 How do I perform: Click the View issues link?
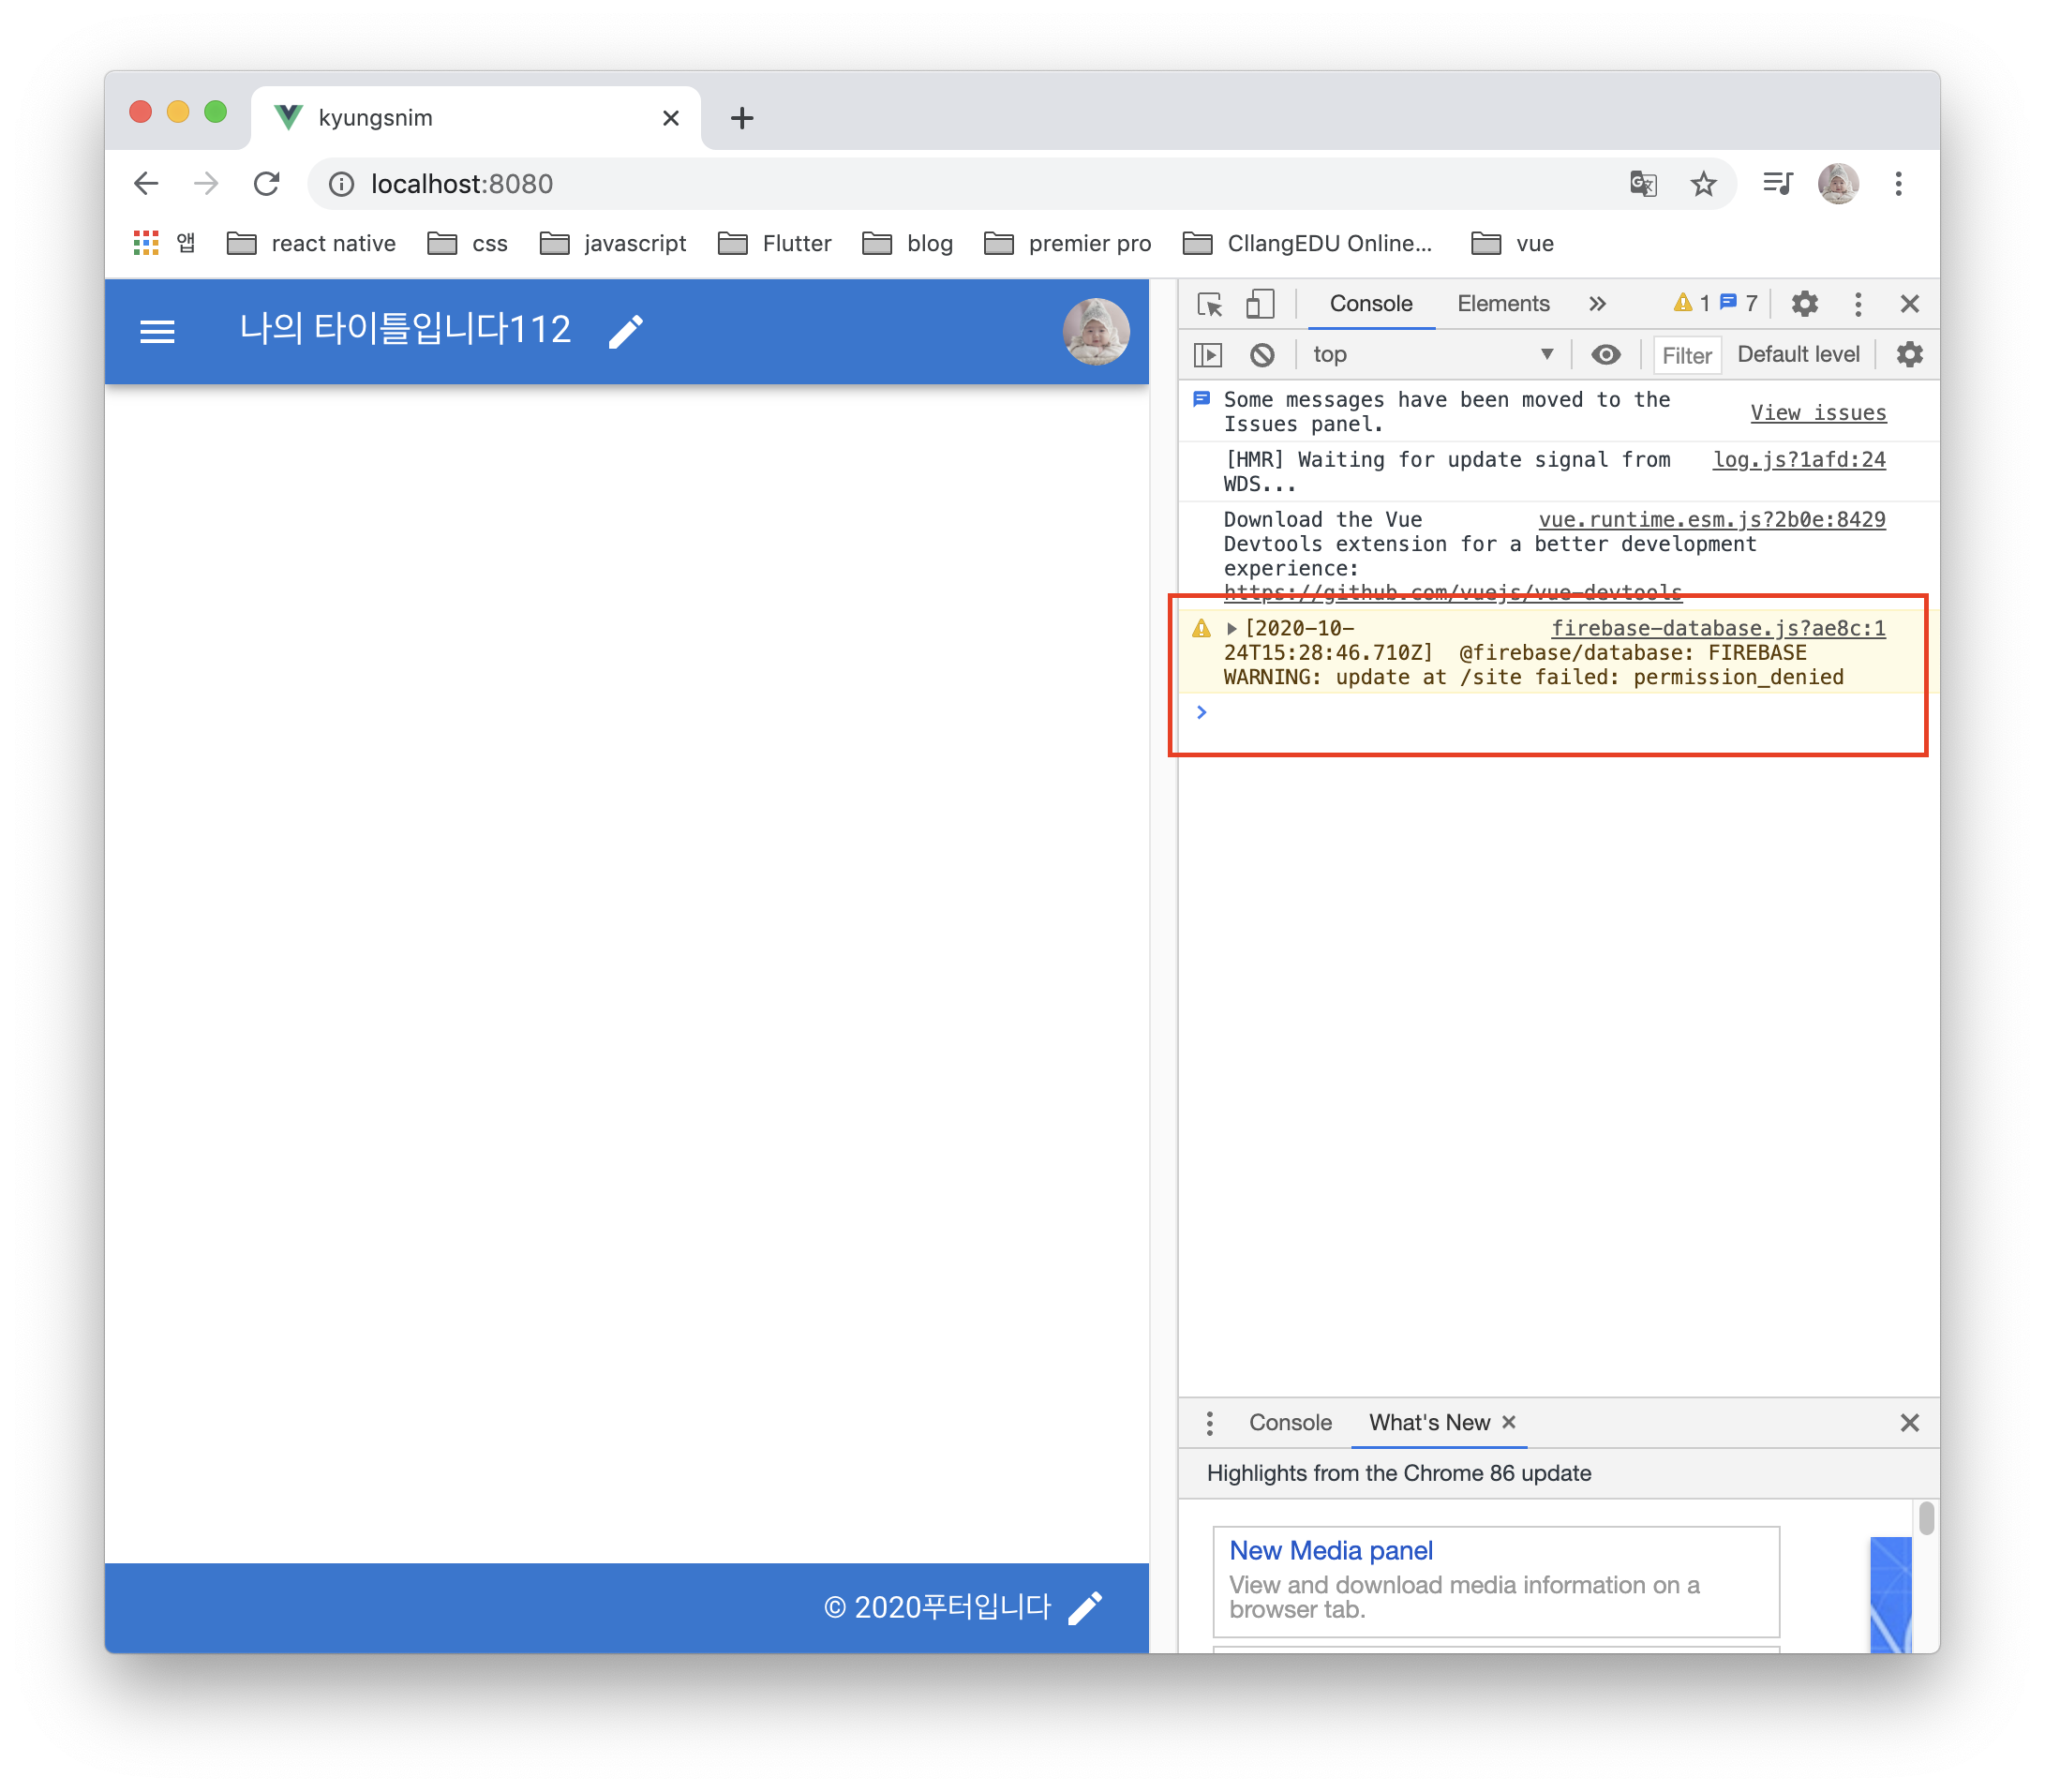click(1817, 413)
